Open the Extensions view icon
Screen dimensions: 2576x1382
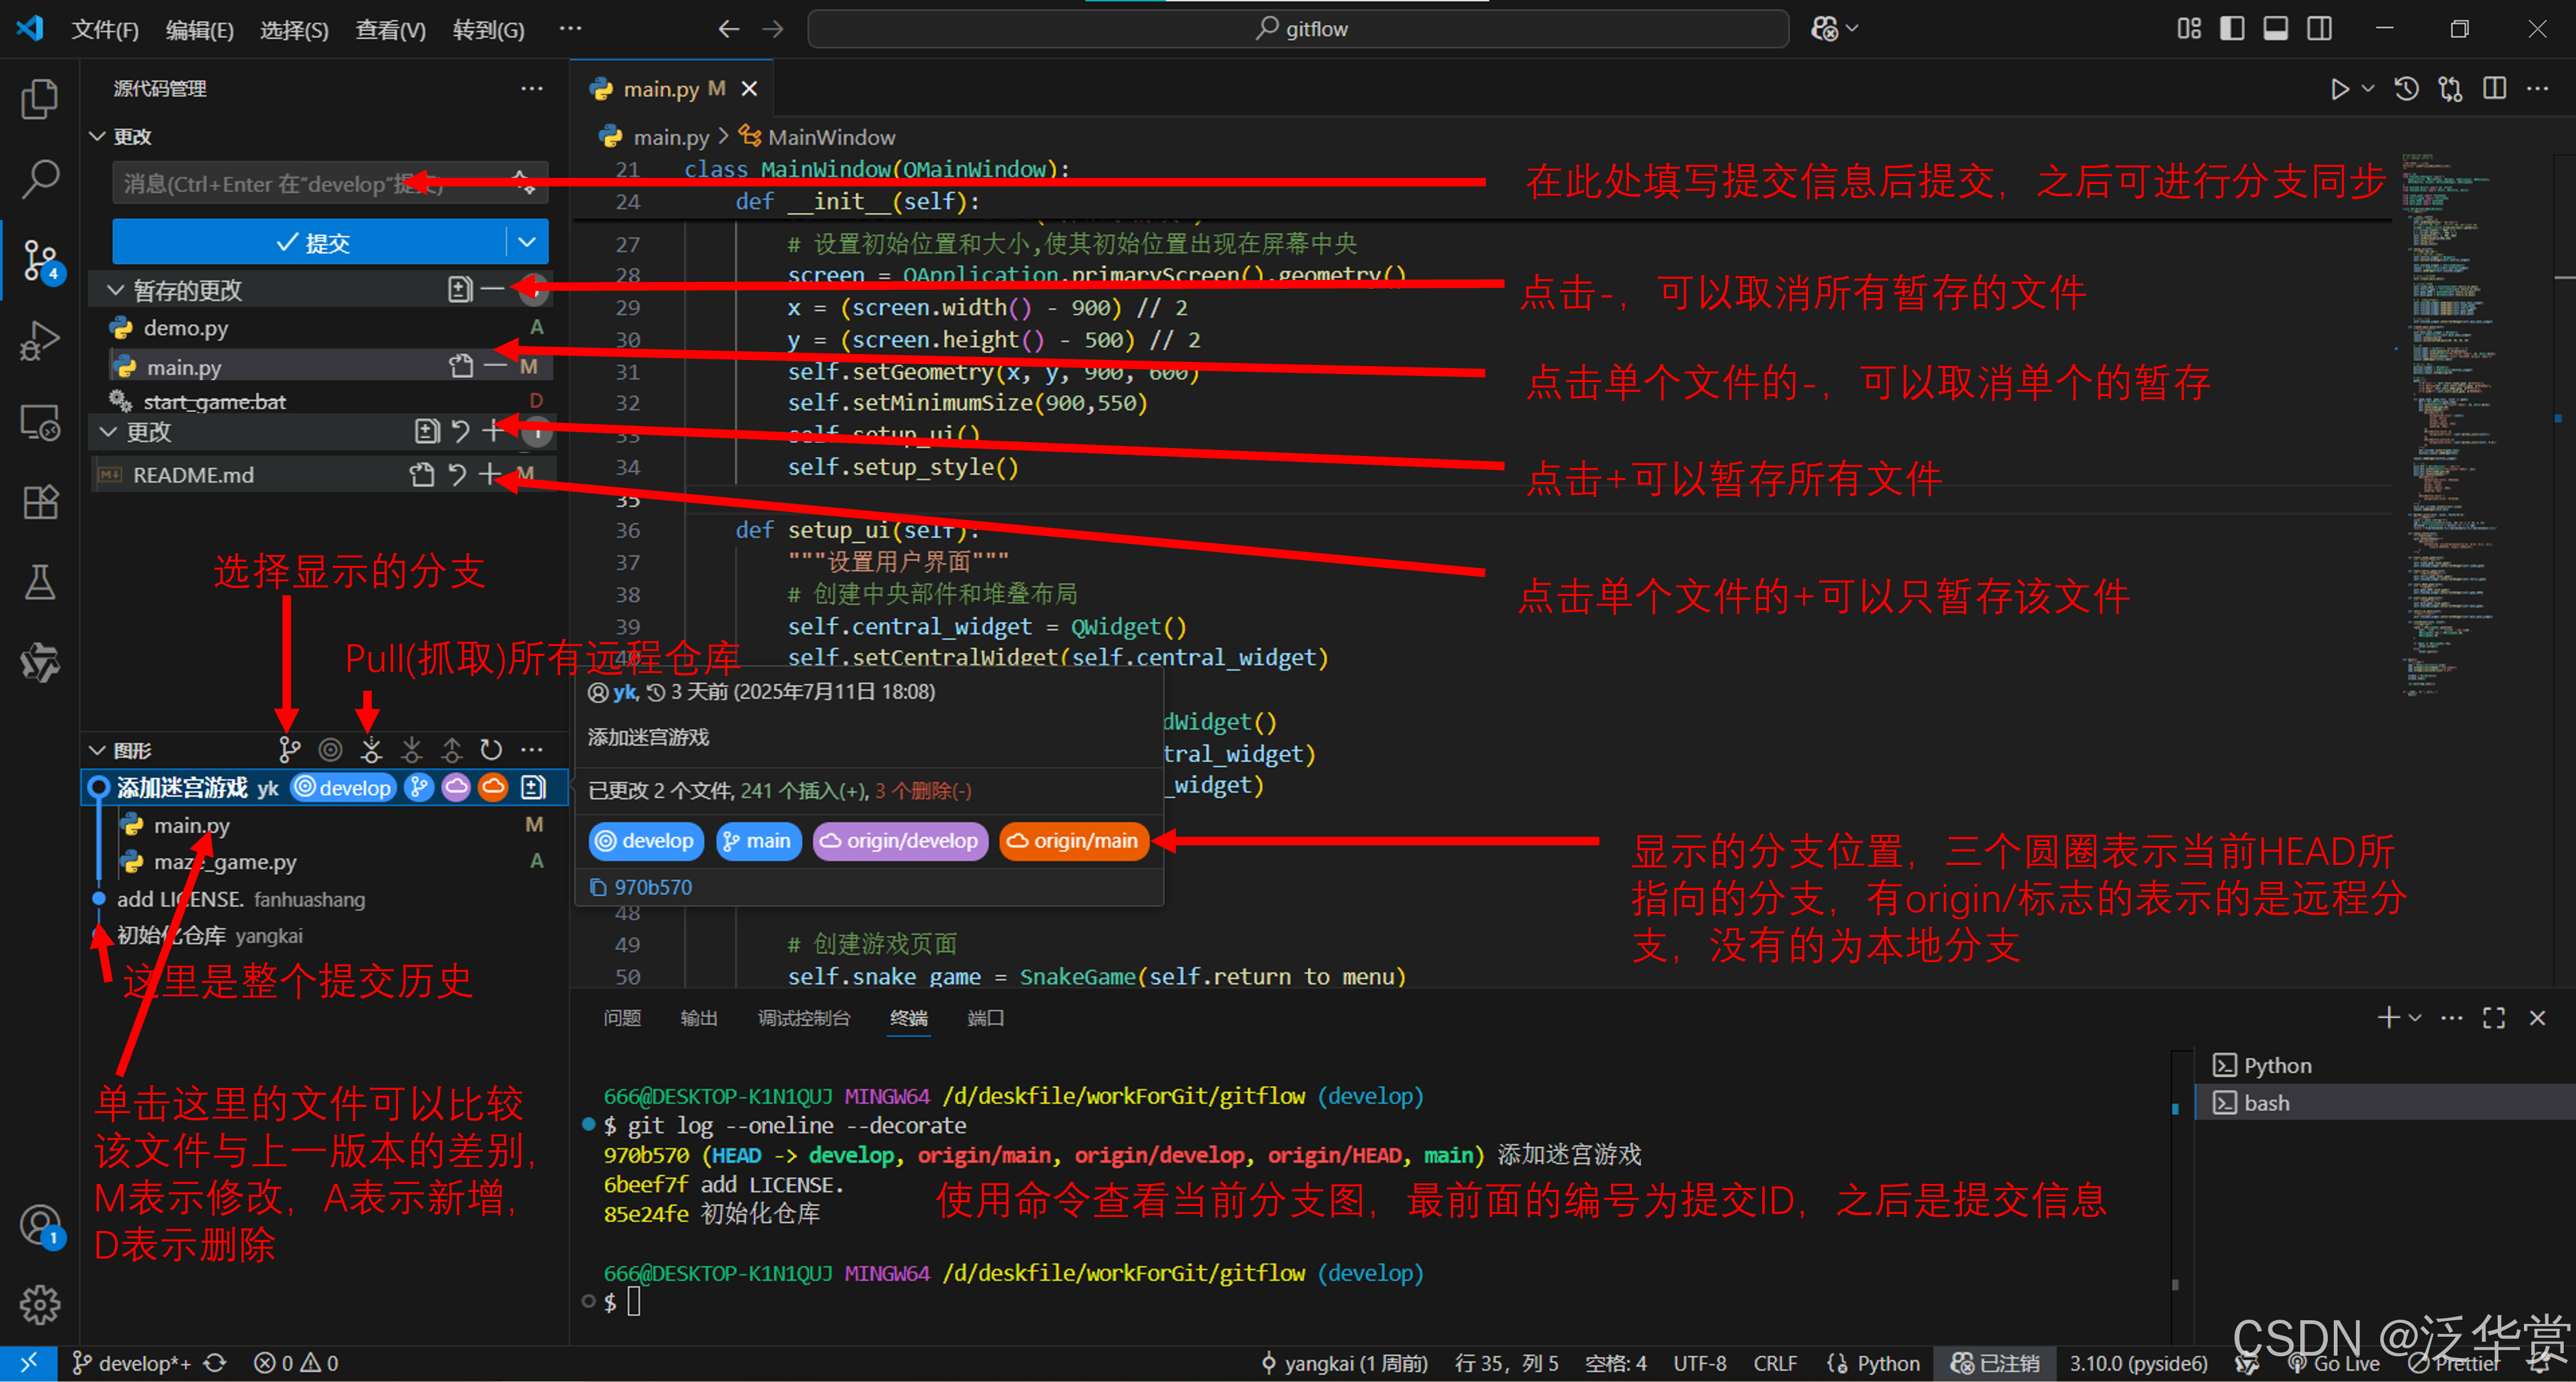coord(40,502)
